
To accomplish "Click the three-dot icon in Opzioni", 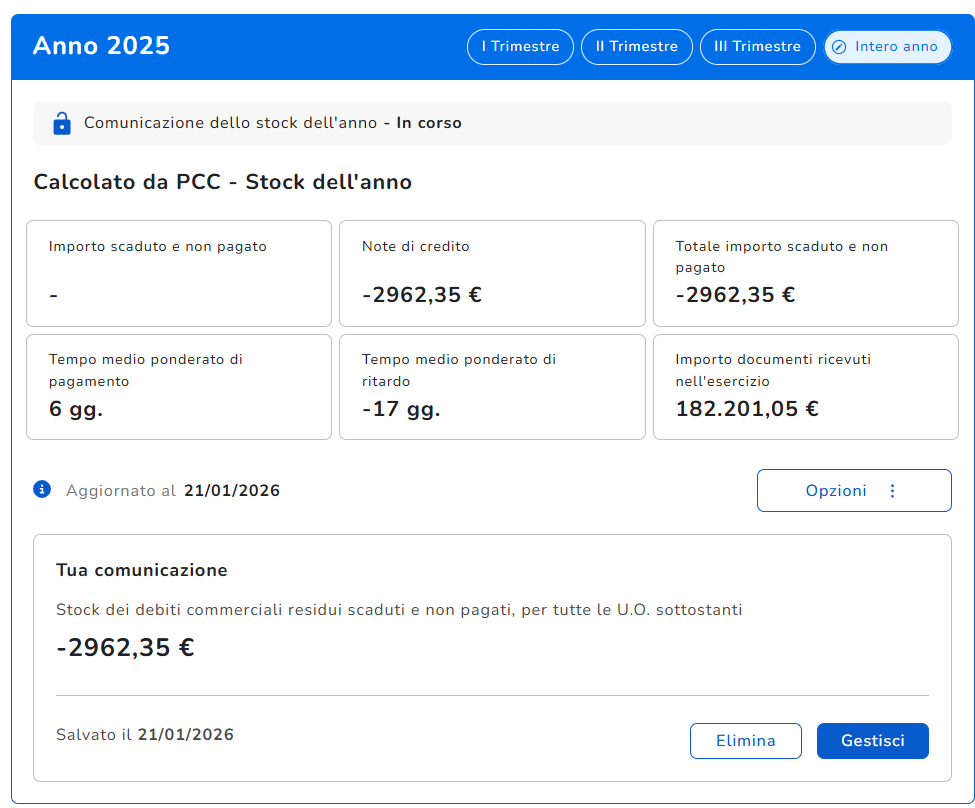I will [892, 491].
